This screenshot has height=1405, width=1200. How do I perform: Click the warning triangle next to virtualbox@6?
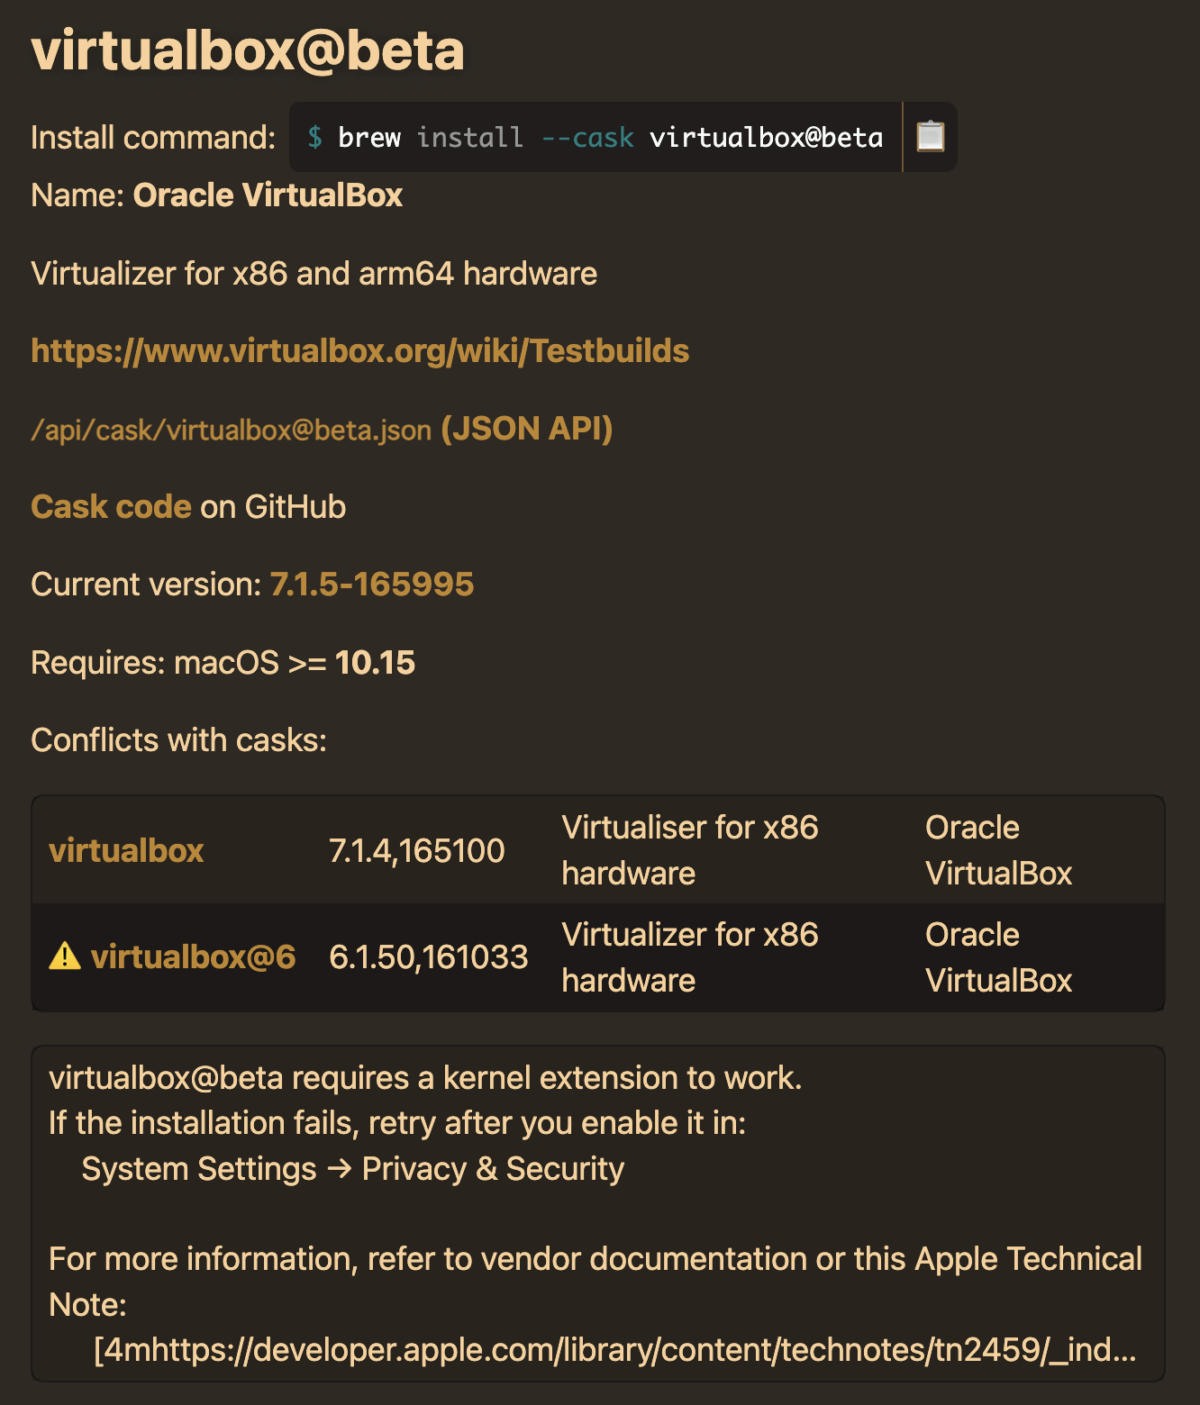click(64, 957)
